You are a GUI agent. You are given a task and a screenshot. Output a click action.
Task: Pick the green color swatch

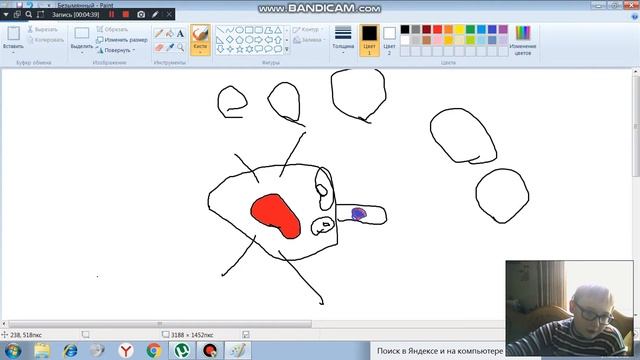coord(470,29)
